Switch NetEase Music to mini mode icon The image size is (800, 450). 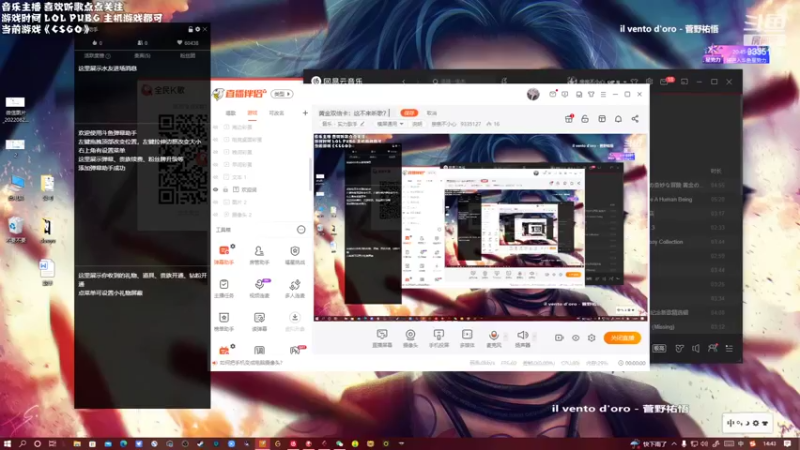pos(684,82)
